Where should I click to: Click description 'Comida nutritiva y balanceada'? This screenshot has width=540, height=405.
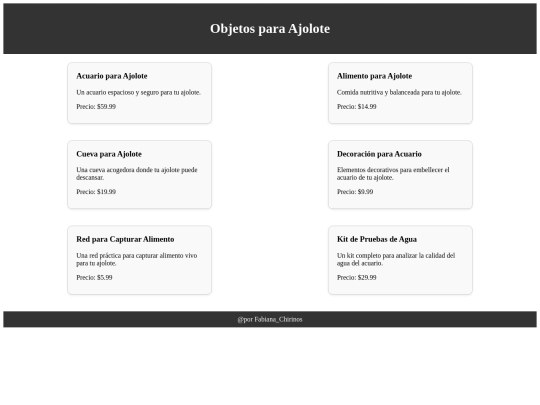399,92
